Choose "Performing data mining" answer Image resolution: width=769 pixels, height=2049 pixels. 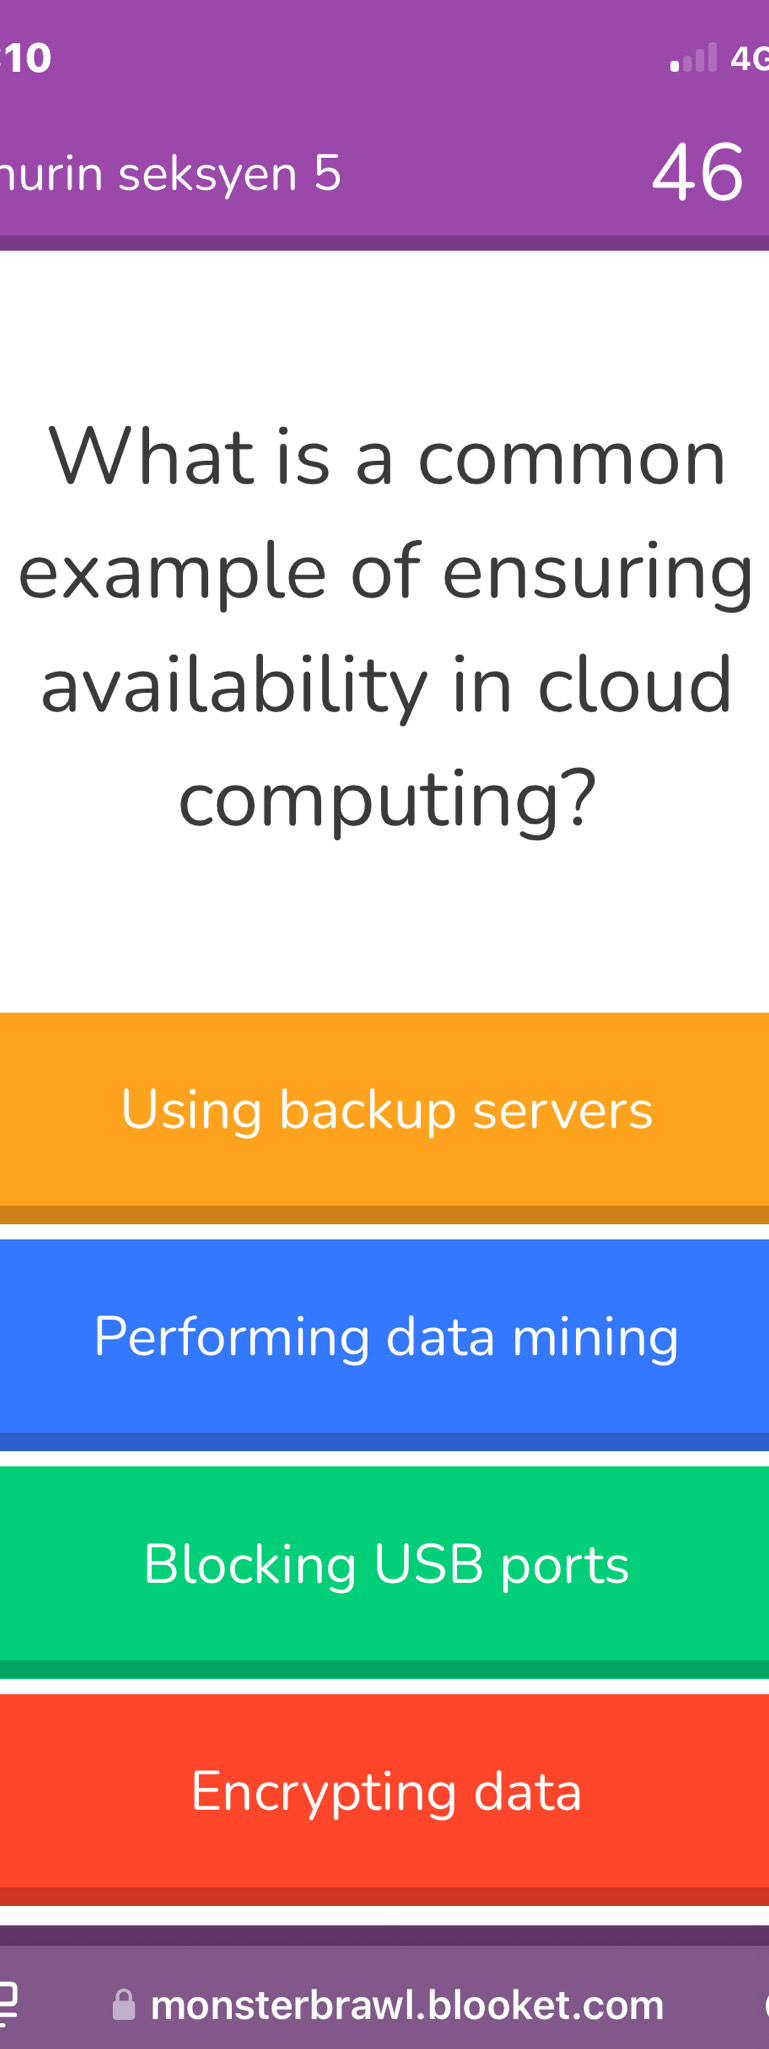[385, 1336]
